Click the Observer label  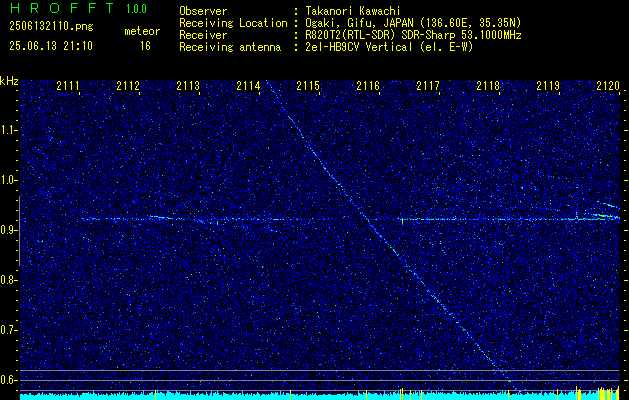tap(203, 11)
